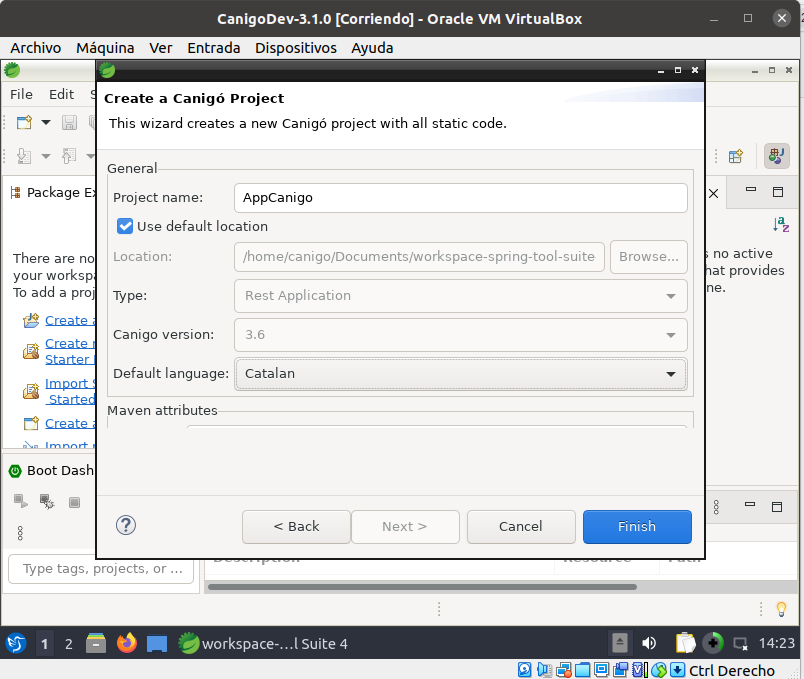Open the Máquina menu in VirtualBox

click(x=105, y=48)
